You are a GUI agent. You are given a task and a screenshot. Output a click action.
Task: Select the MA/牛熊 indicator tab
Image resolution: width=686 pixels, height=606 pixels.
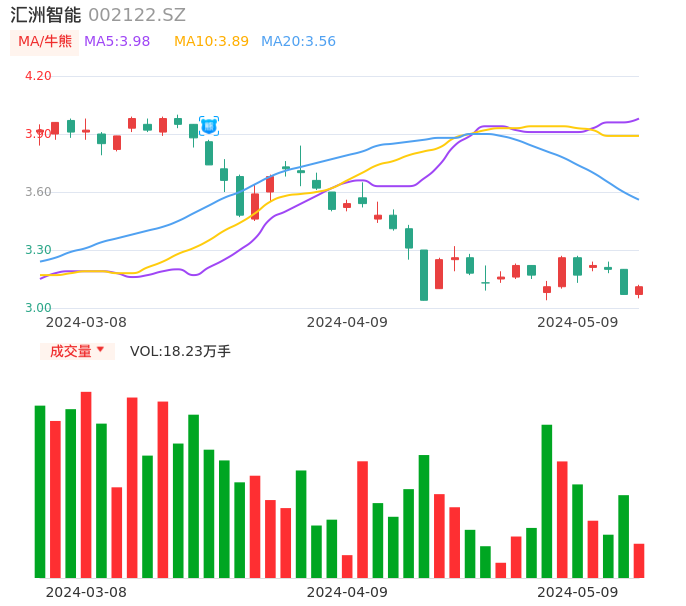[45, 42]
